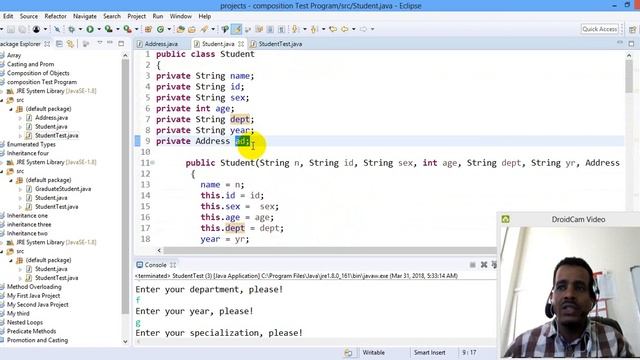Click the New Java Class icon
This screenshot has width=640, height=360.
click(x=160, y=29)
